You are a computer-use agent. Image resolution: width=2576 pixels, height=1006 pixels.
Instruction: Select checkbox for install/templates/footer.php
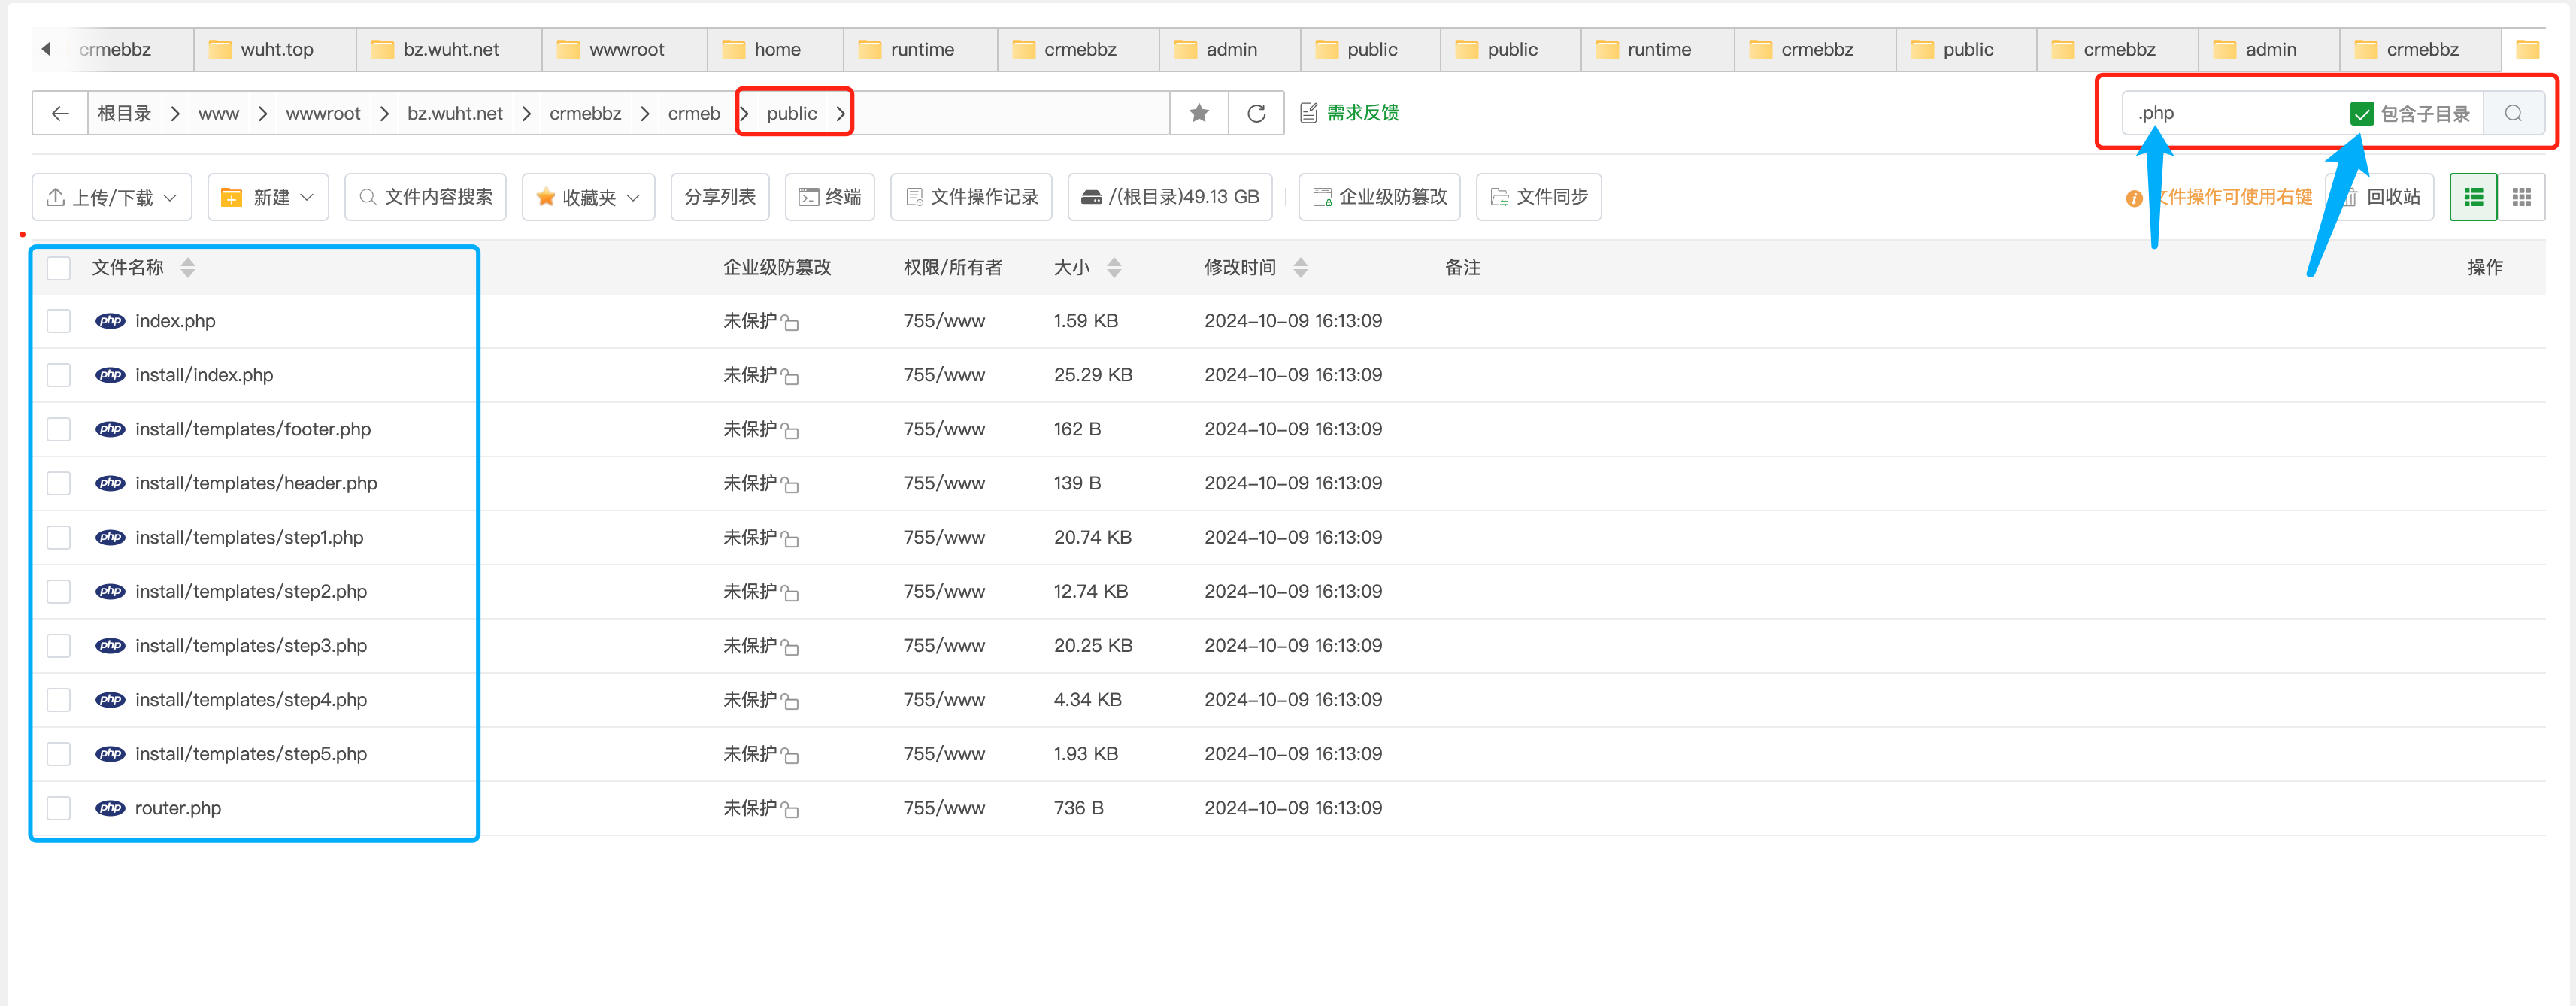(x=59, y=429)
